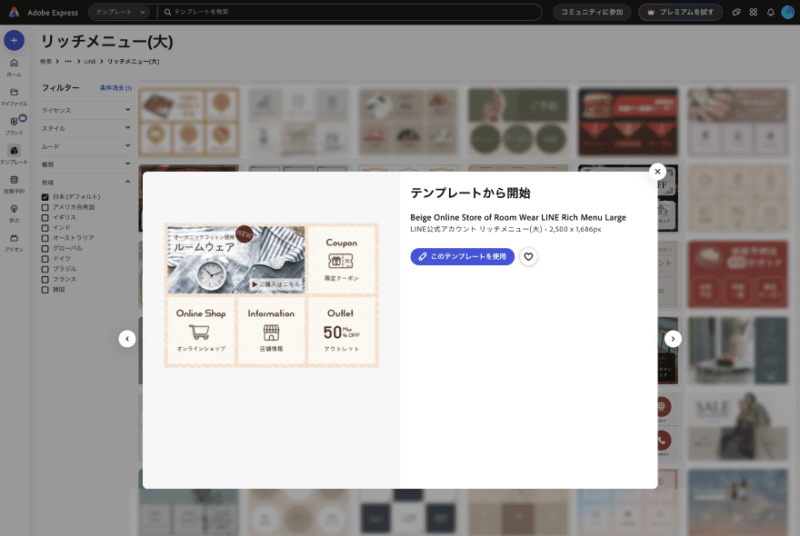The width and height of the screenshot is (800, 536).
Task: Check the イギリス region checkbox
Action: point(45,217)
